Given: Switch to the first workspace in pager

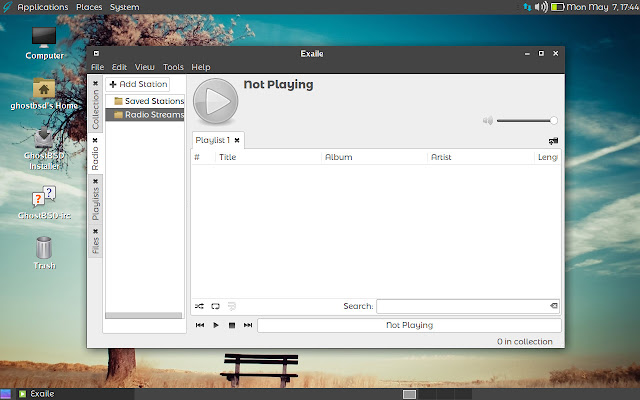Looking at the screenshot, I should pyautogui.click(x=409, y=394).
